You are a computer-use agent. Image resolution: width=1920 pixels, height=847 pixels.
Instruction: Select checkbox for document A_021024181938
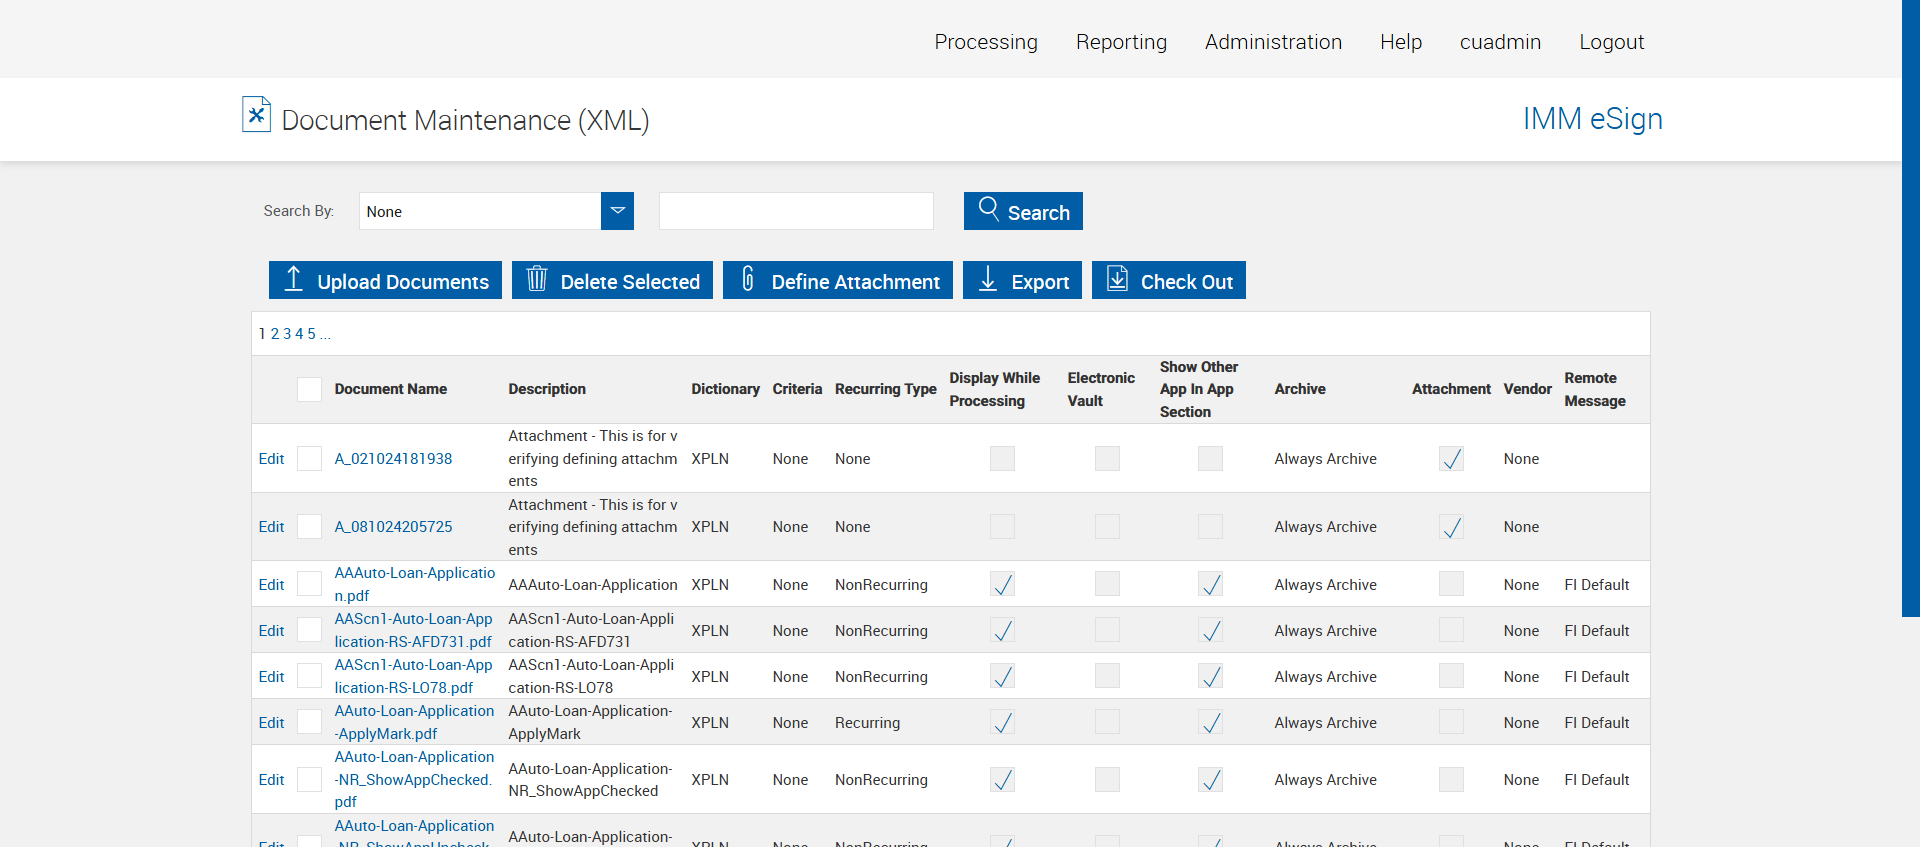pos(309,459)
